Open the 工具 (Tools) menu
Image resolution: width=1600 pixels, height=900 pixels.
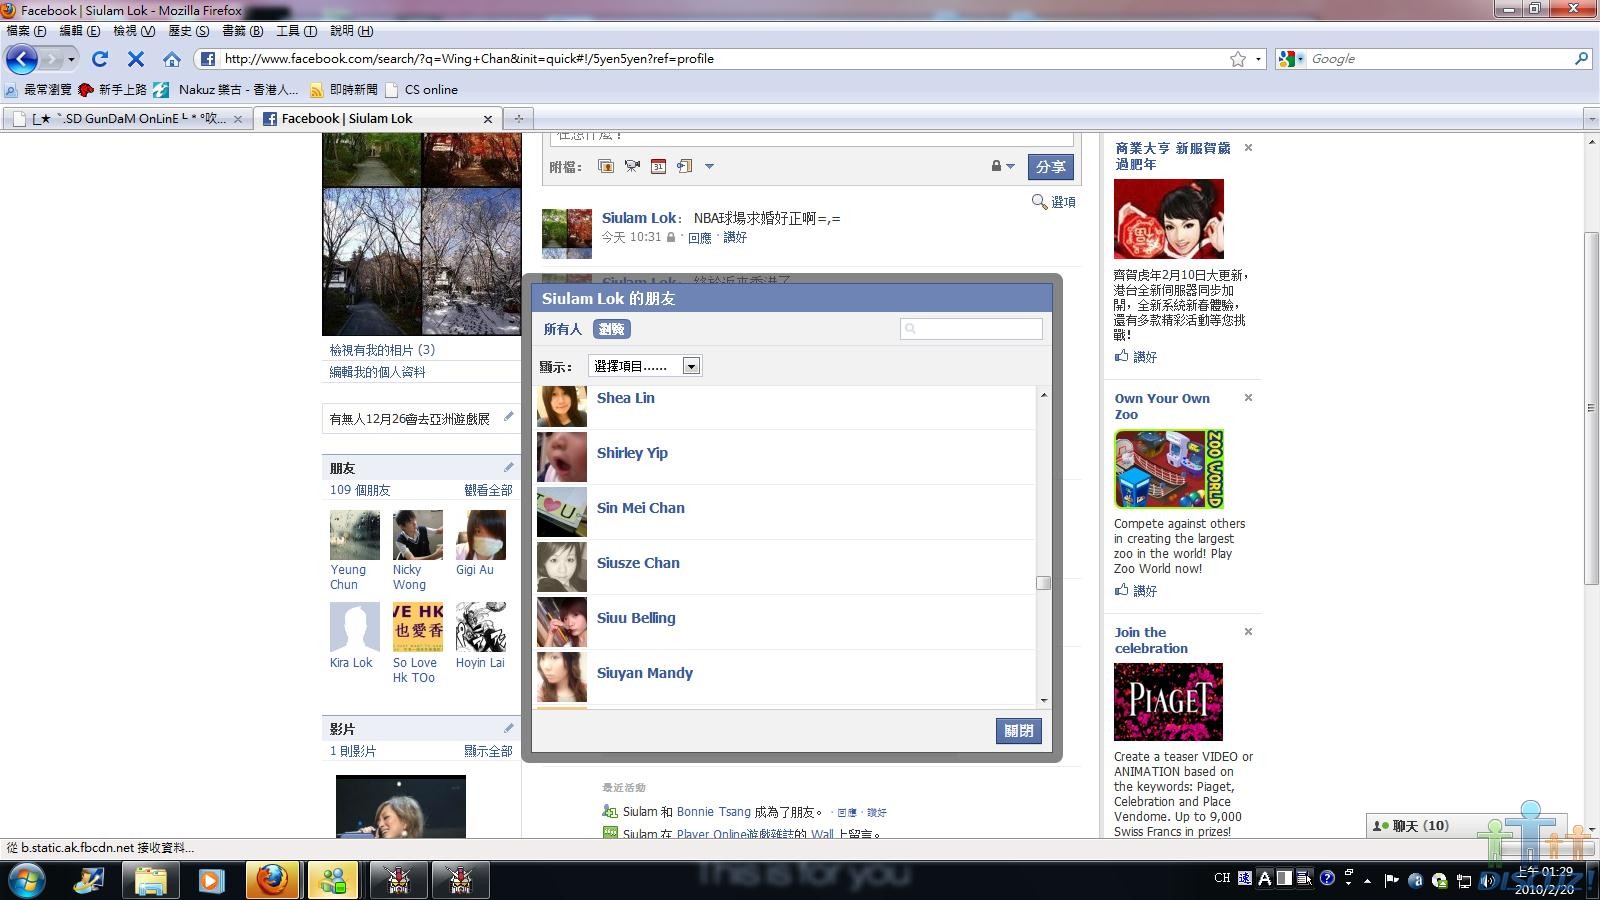(x=297, y=31)
